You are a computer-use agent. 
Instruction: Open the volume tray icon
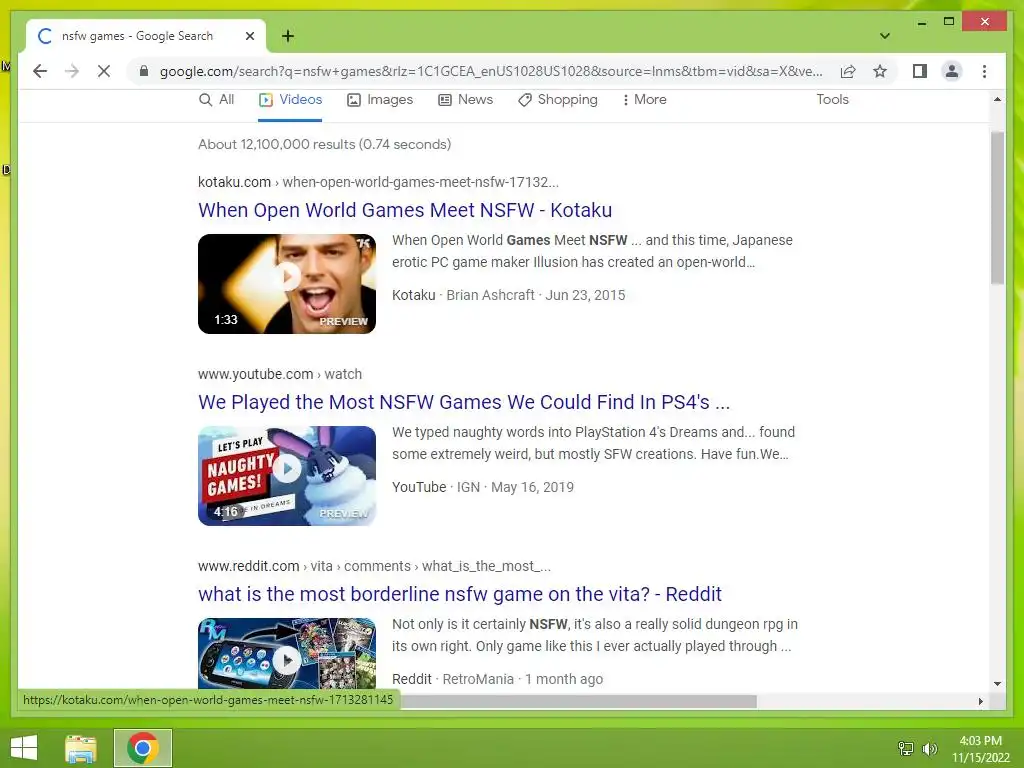(x=929, y=748)
